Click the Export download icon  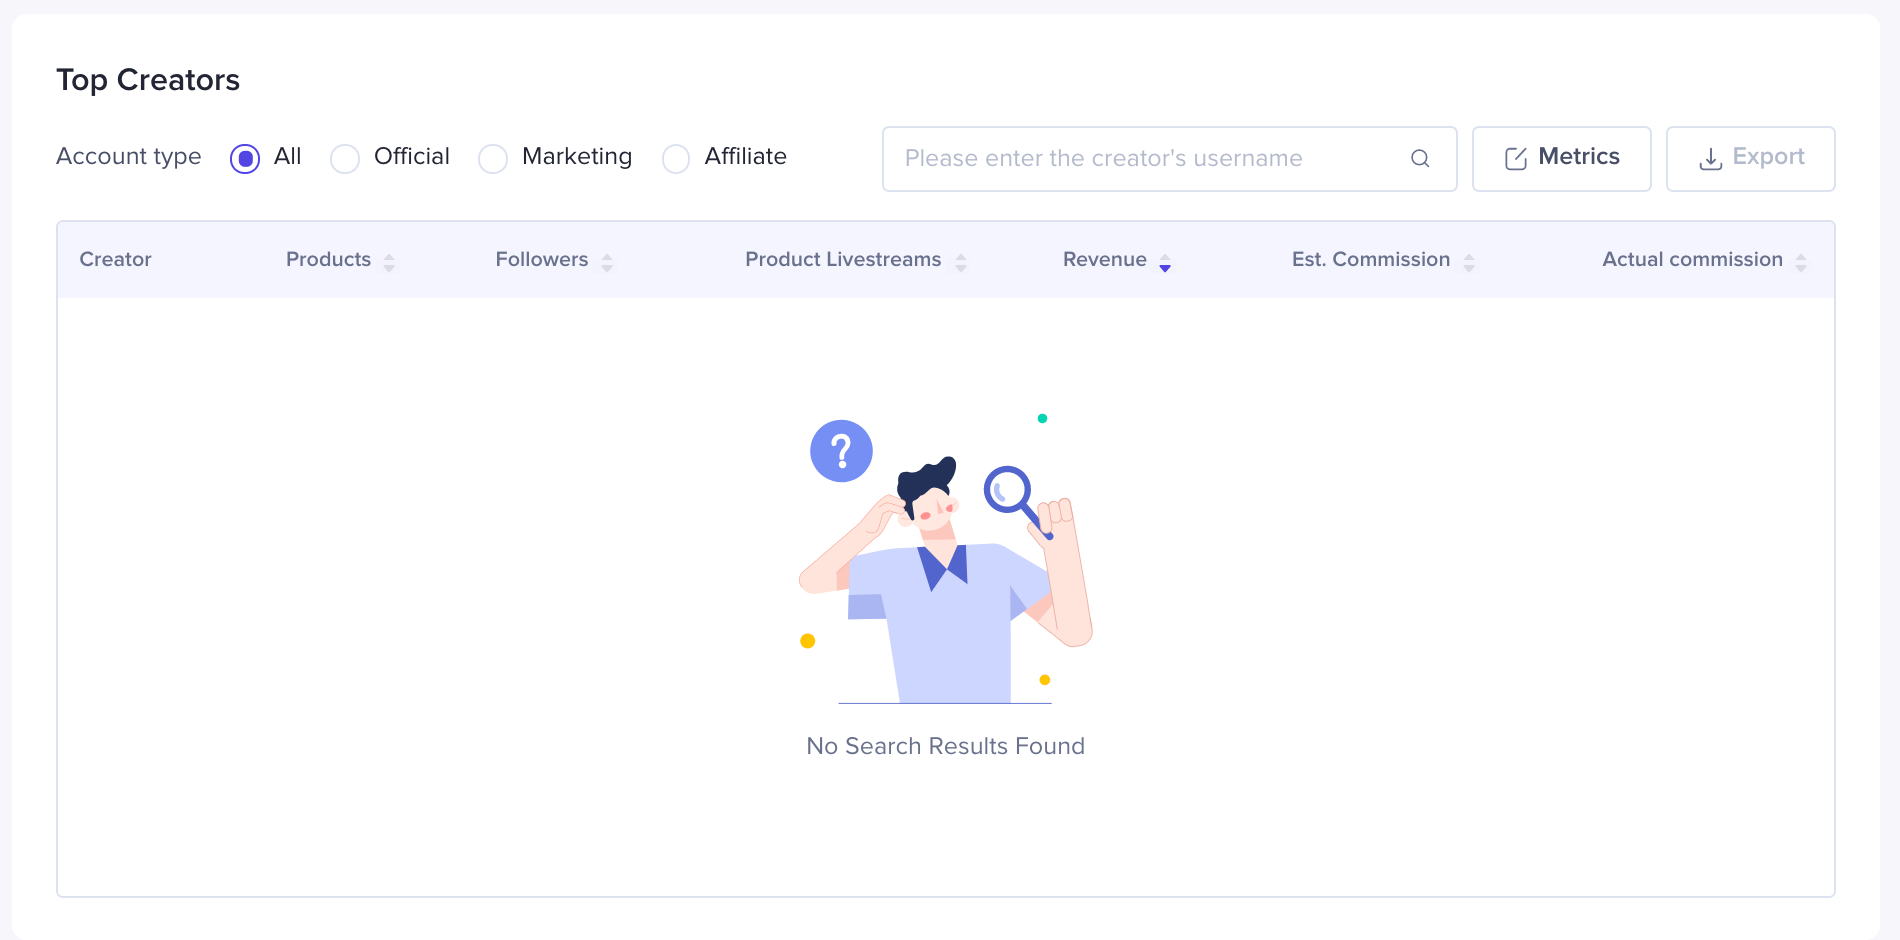tap(1711, 159)
